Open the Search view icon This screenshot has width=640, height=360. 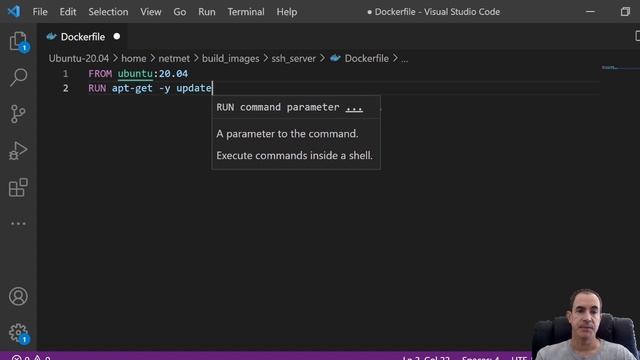tap(18, 77)
